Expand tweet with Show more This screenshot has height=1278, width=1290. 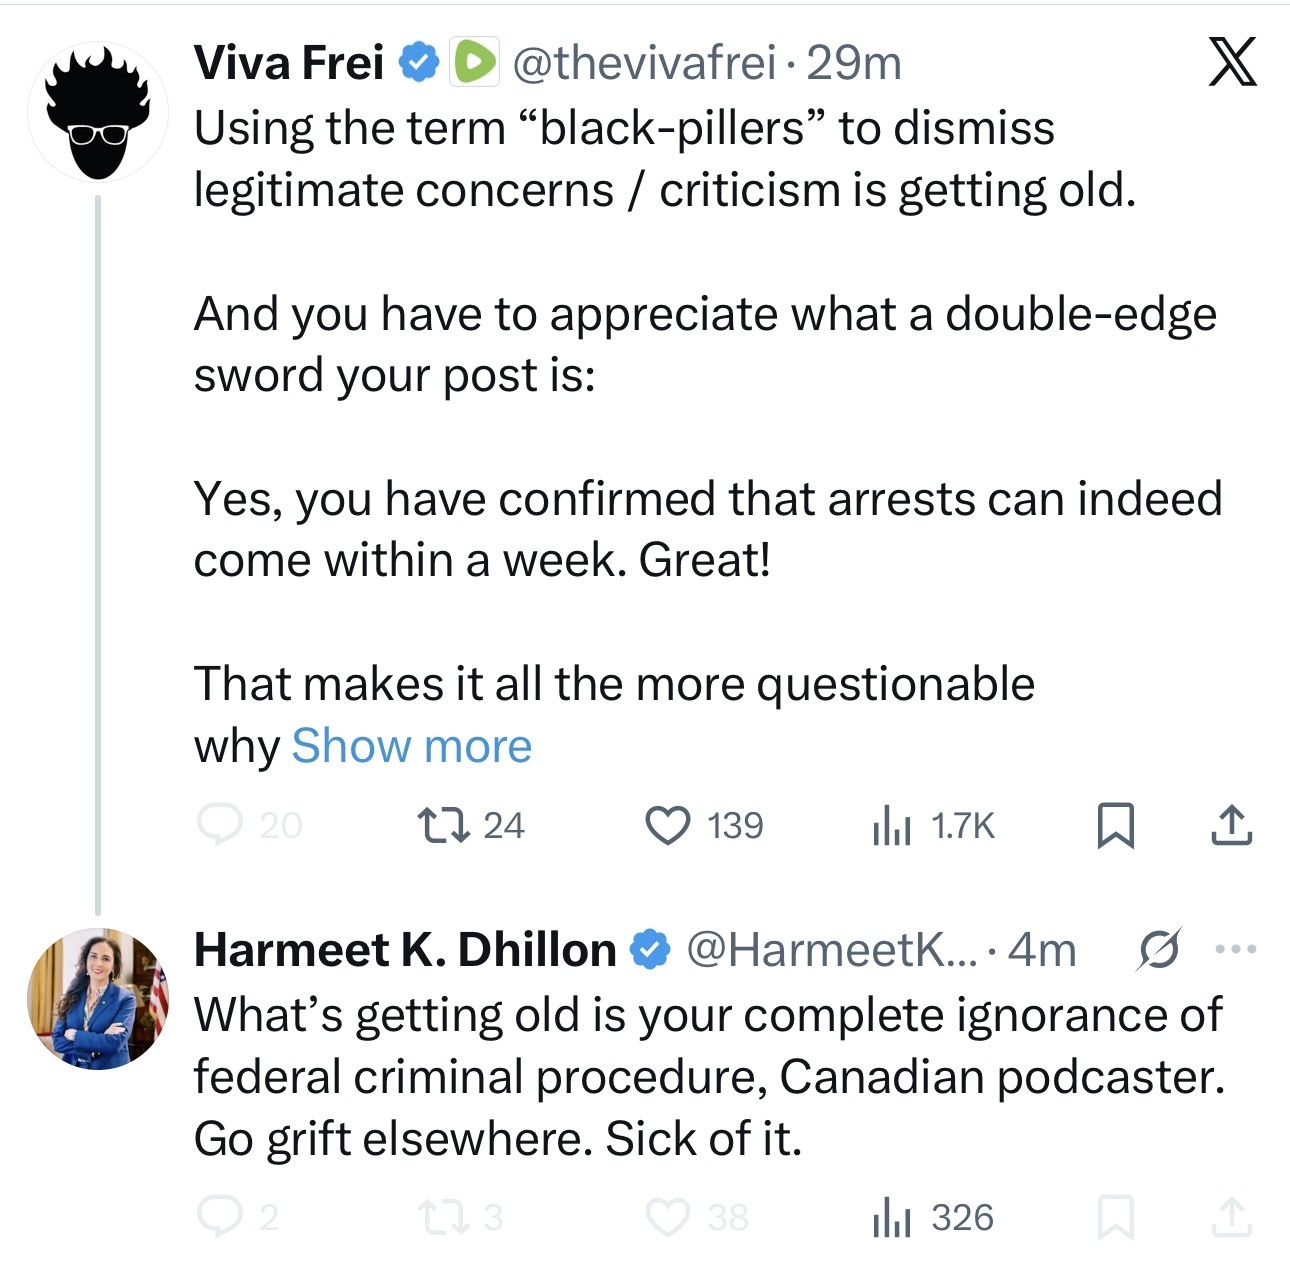[411, 746]
